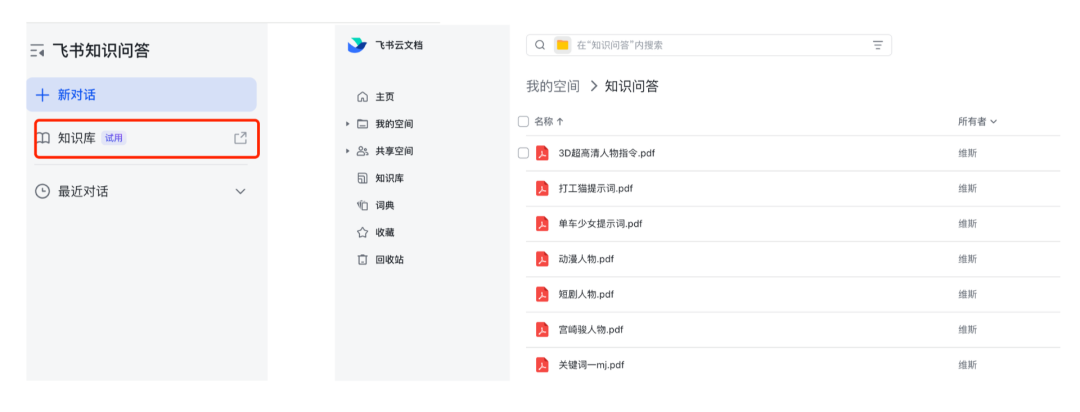
Task: Click the magnifier search icon
Action: [540, 45]
